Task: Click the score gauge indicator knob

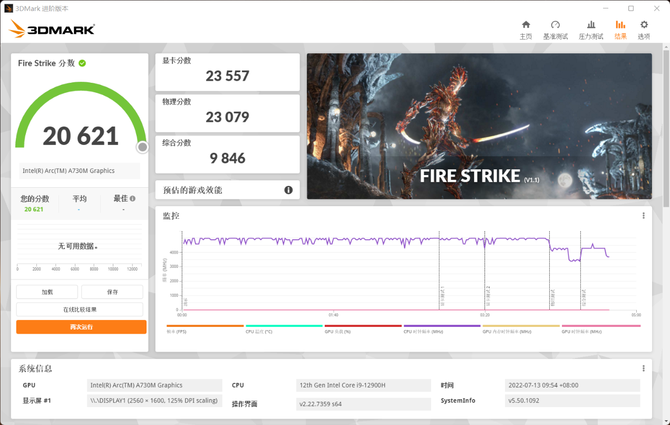Action: [142, 147]
